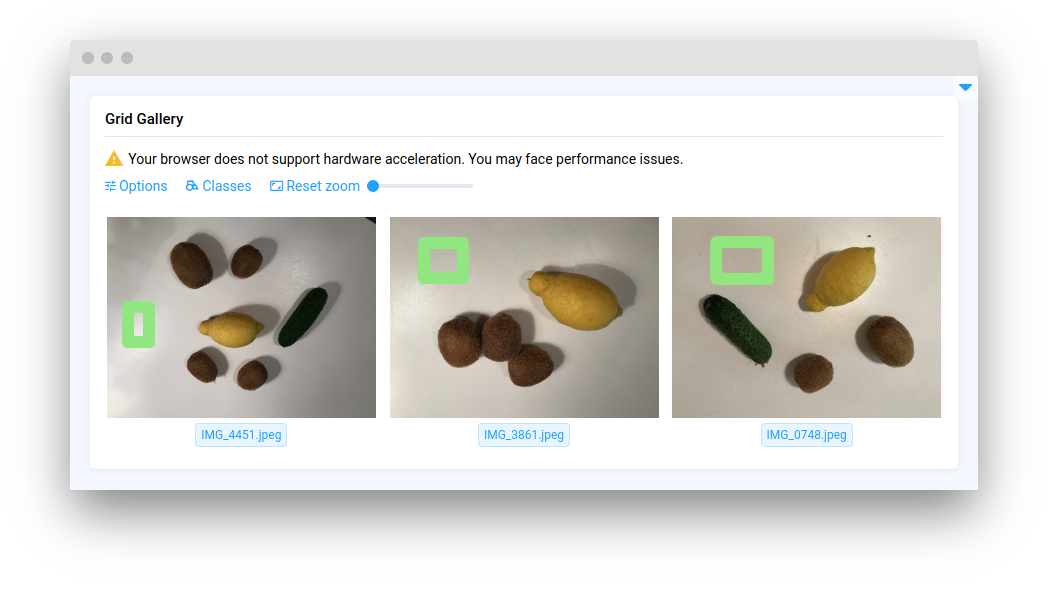Viewport: 1048px width, 590px height.
Task: Click the Reset zoom text
Action: pyautogui.click(x=323, y=186)
